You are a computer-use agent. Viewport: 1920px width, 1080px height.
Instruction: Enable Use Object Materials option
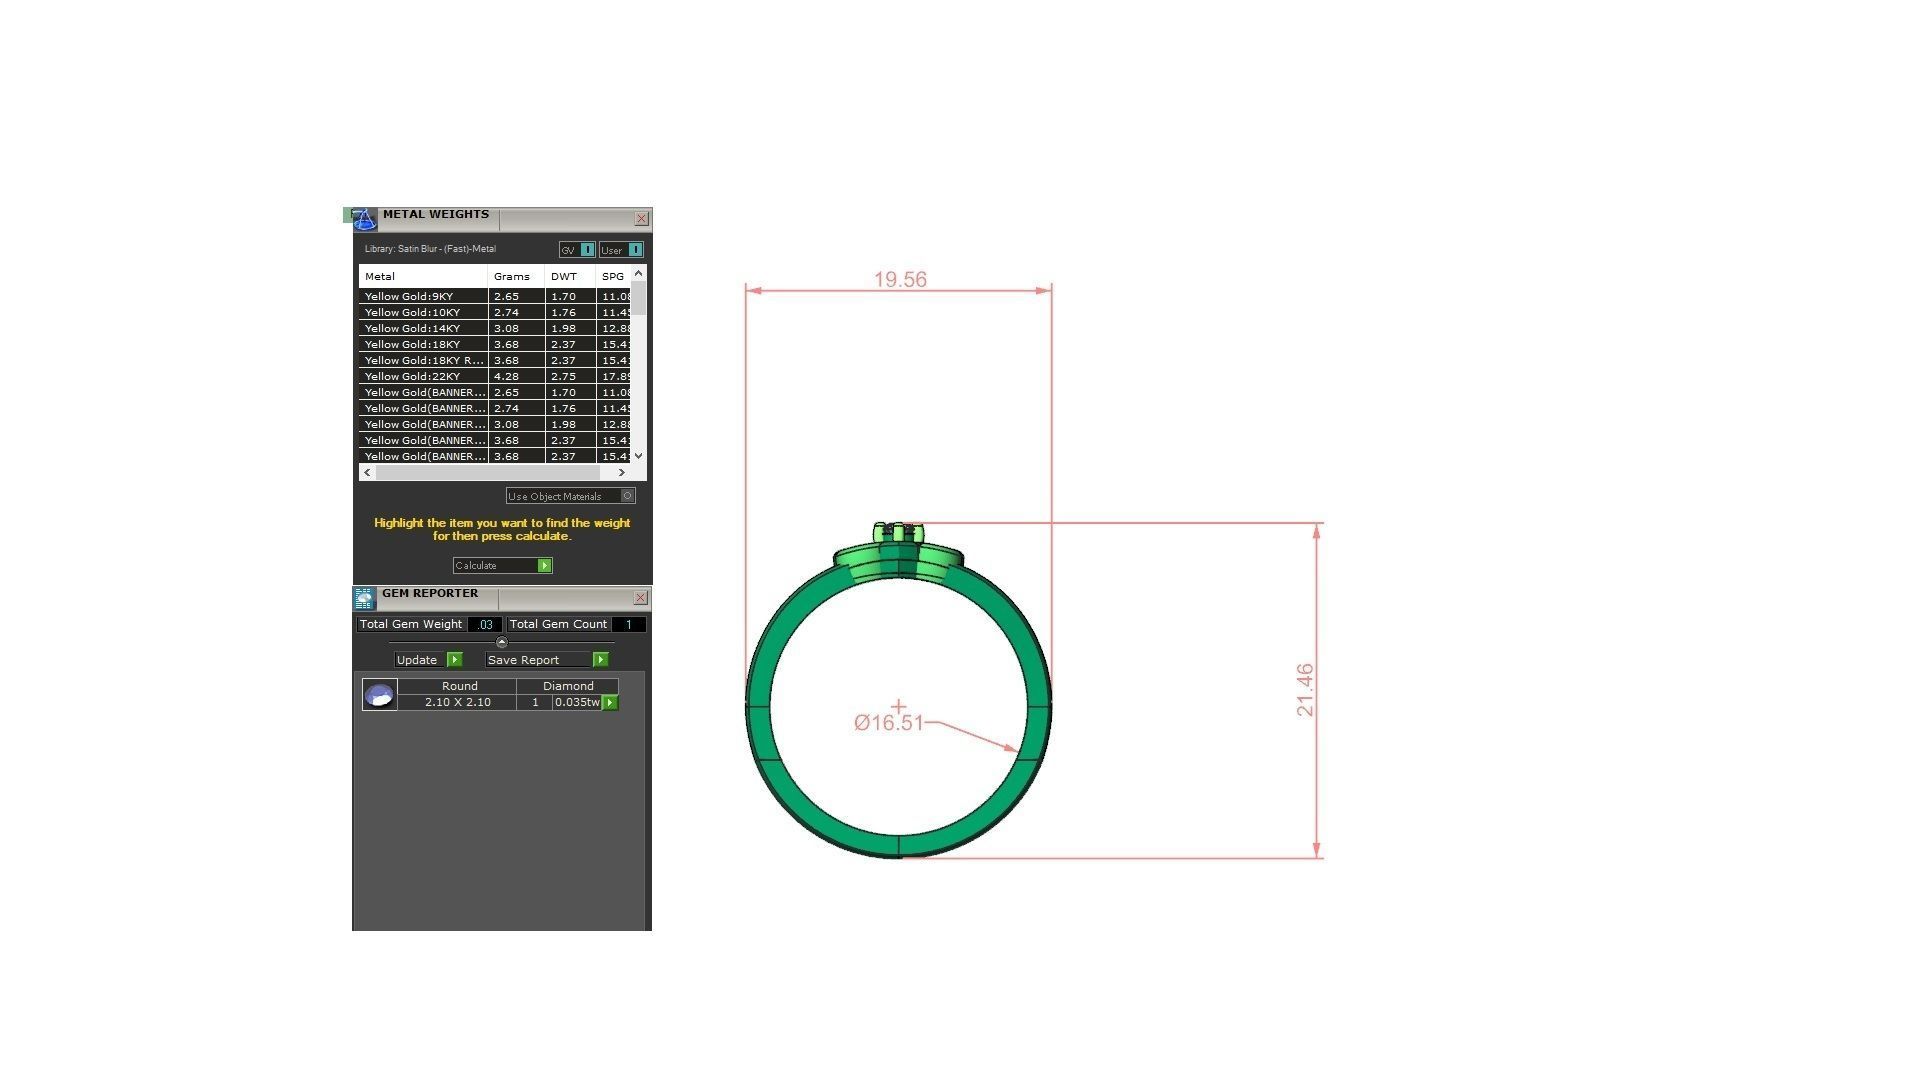tap(627, 496)
